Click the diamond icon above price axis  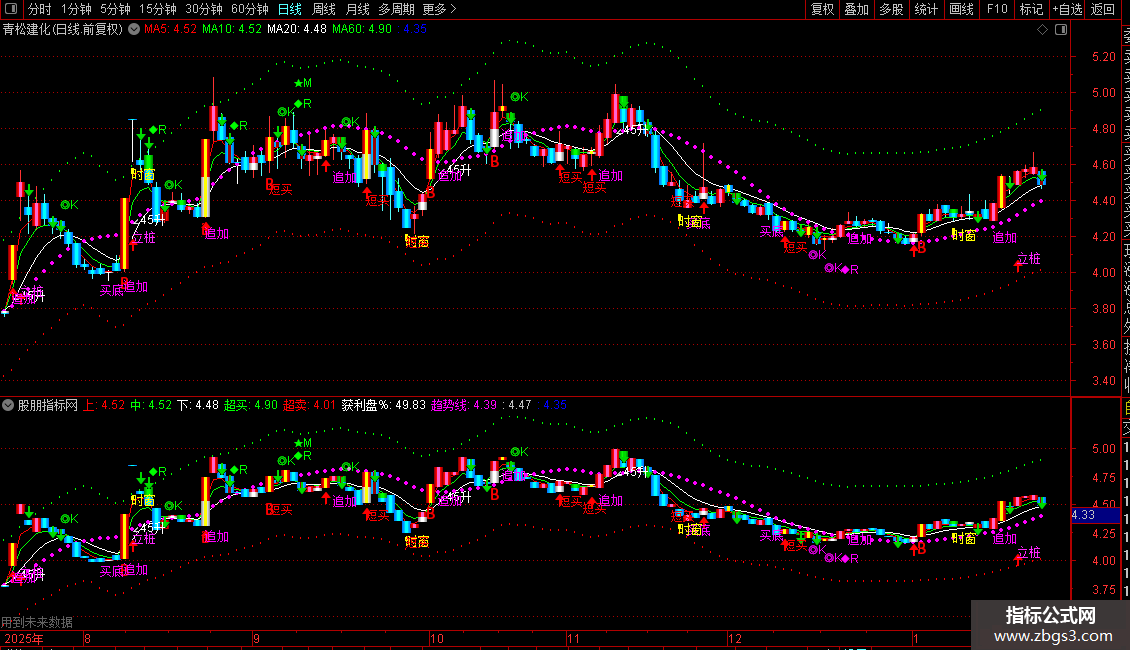tap(1042, 30)
